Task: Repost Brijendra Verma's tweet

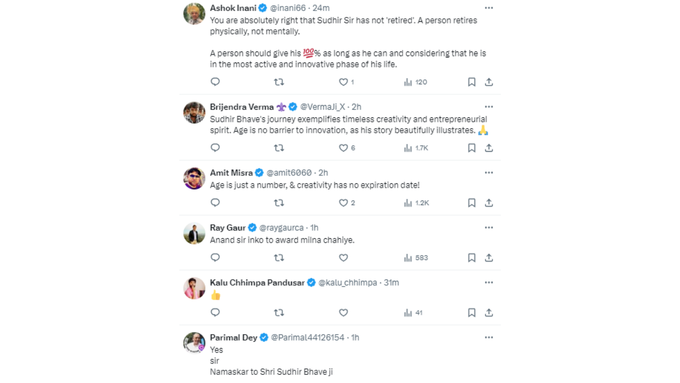Action: (279, 148)
